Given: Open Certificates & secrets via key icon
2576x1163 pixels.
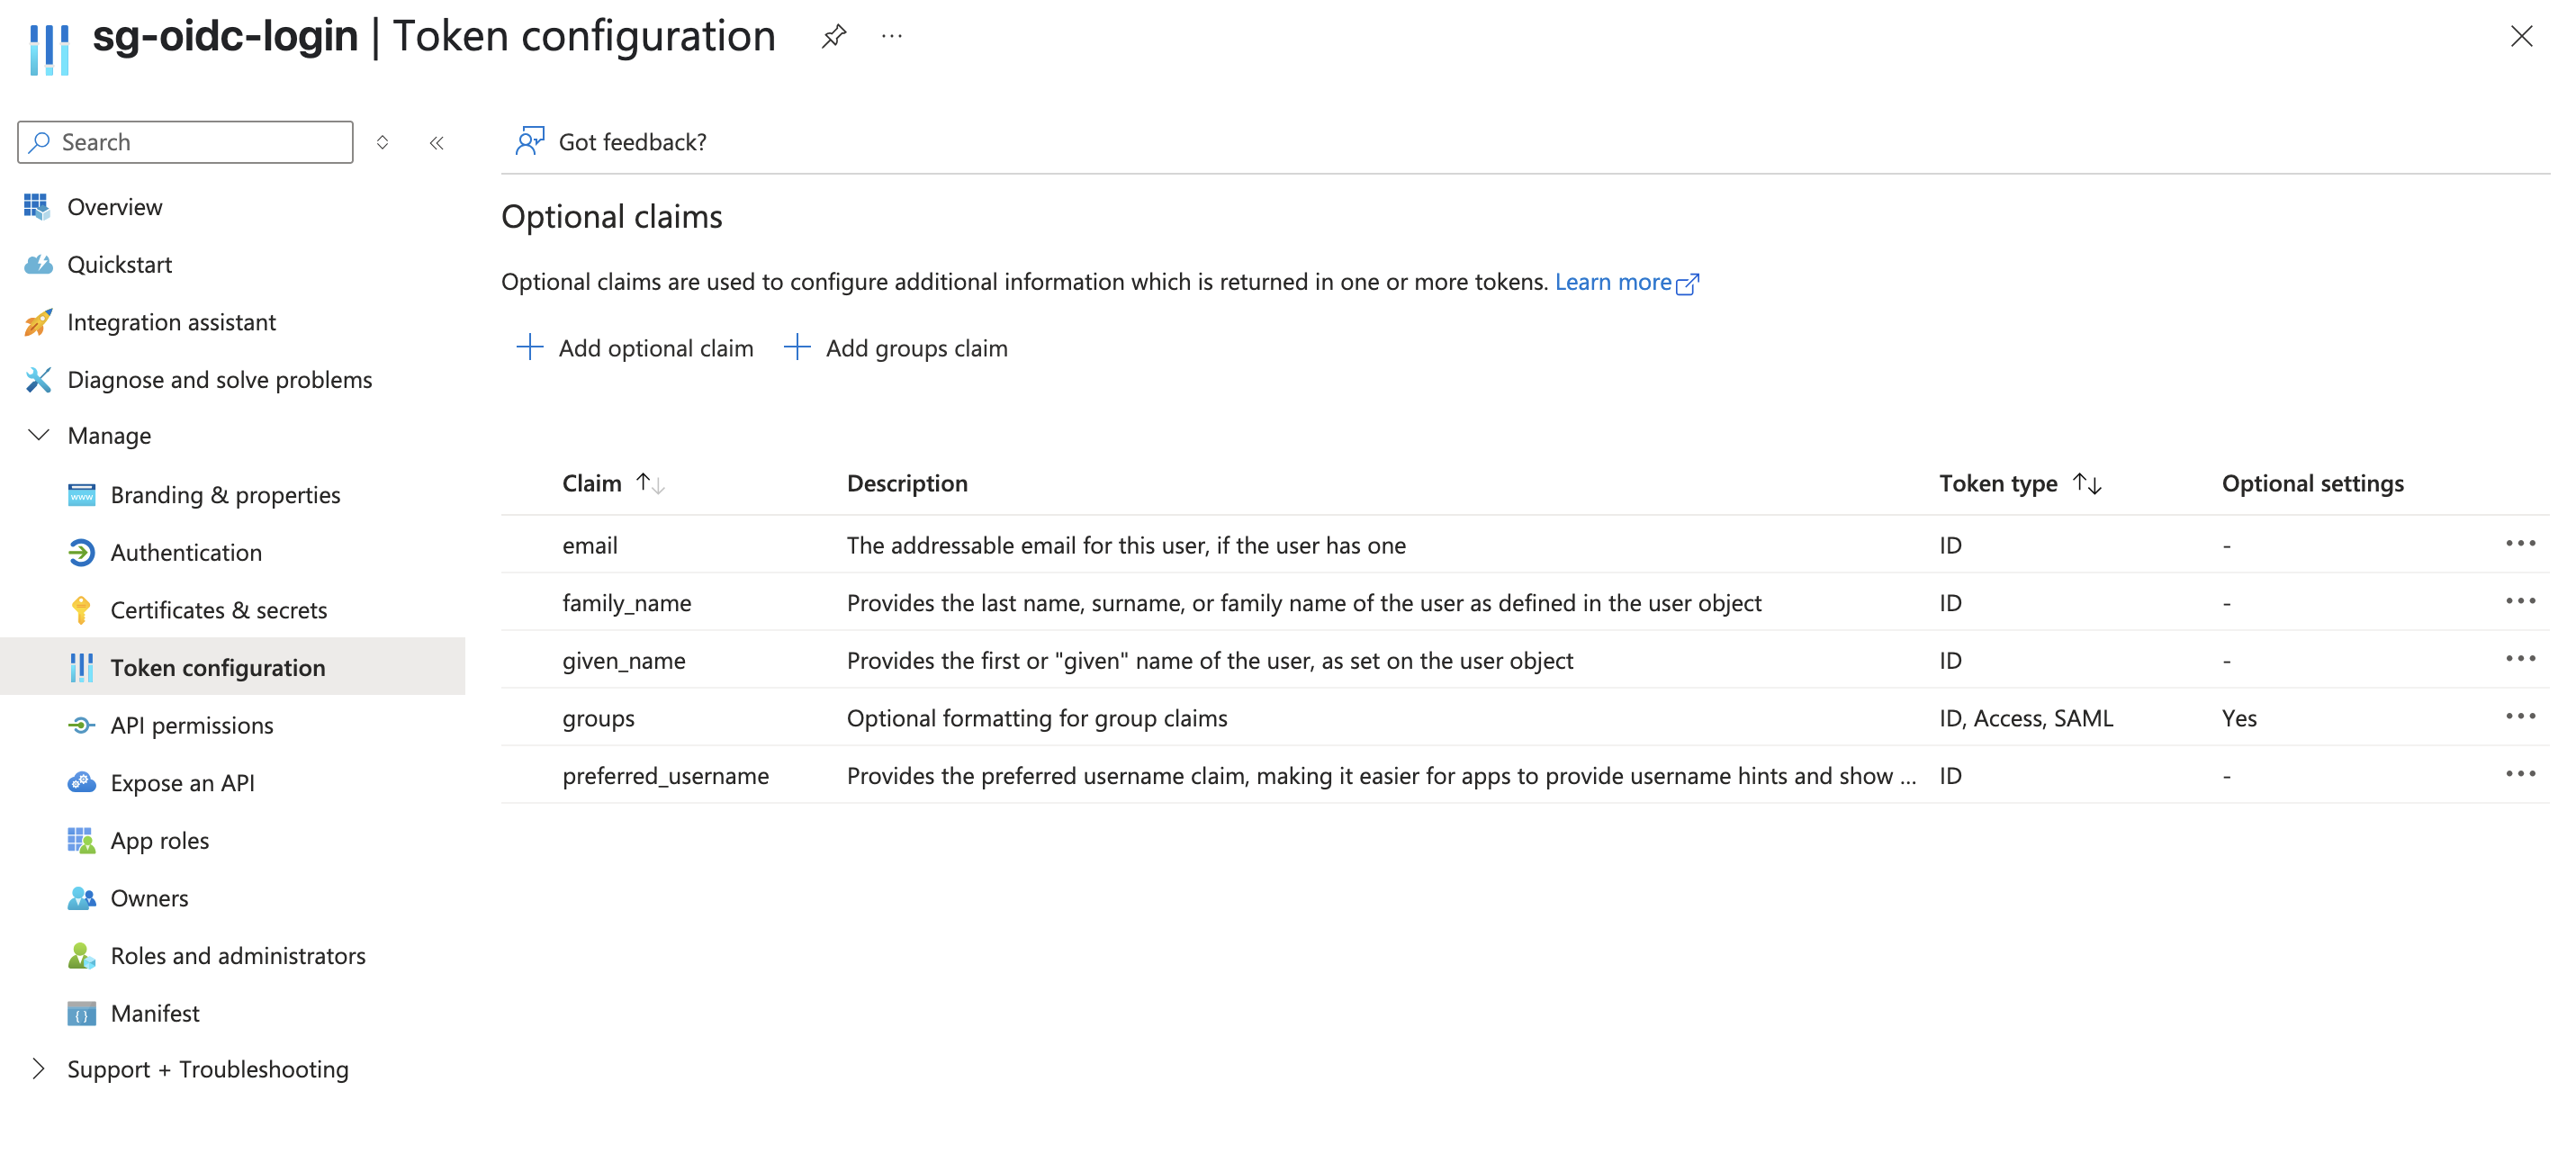Looking at the screenshot, I should pyautogui.click(x=82, y=609).
